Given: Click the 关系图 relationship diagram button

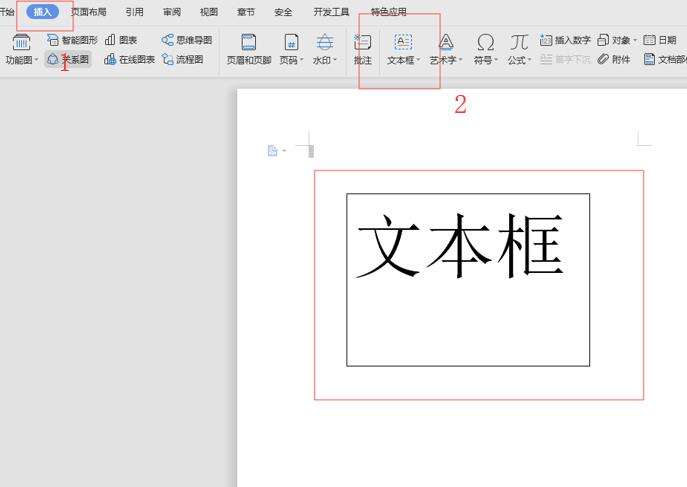Looking at the screenshot, I should [x=68, y=59].
